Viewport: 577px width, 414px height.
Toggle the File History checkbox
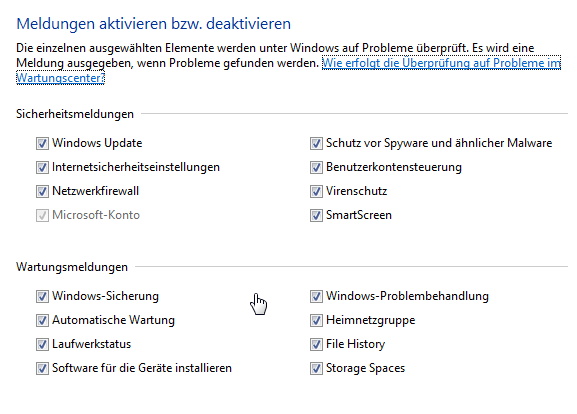pos(316,344)
